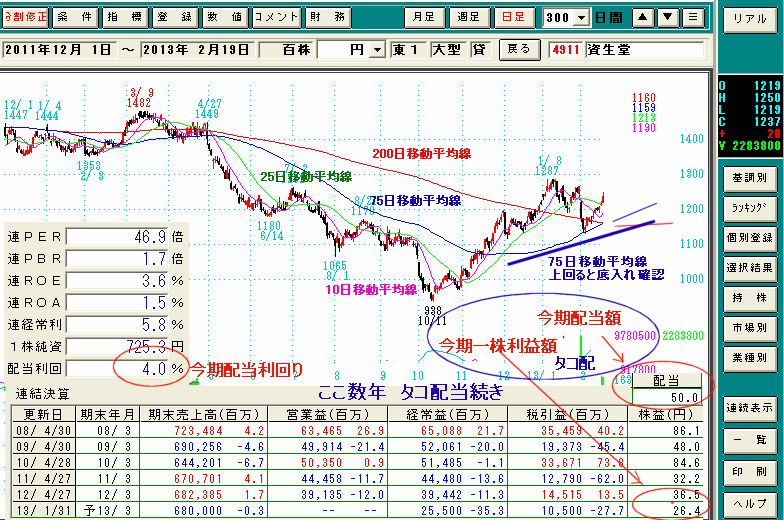Open the コメント comment menu

276,18
